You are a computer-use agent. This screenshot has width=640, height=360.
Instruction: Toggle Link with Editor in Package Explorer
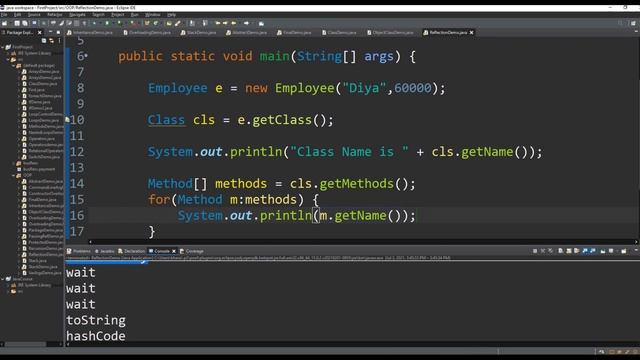click(x=51, y=40)
